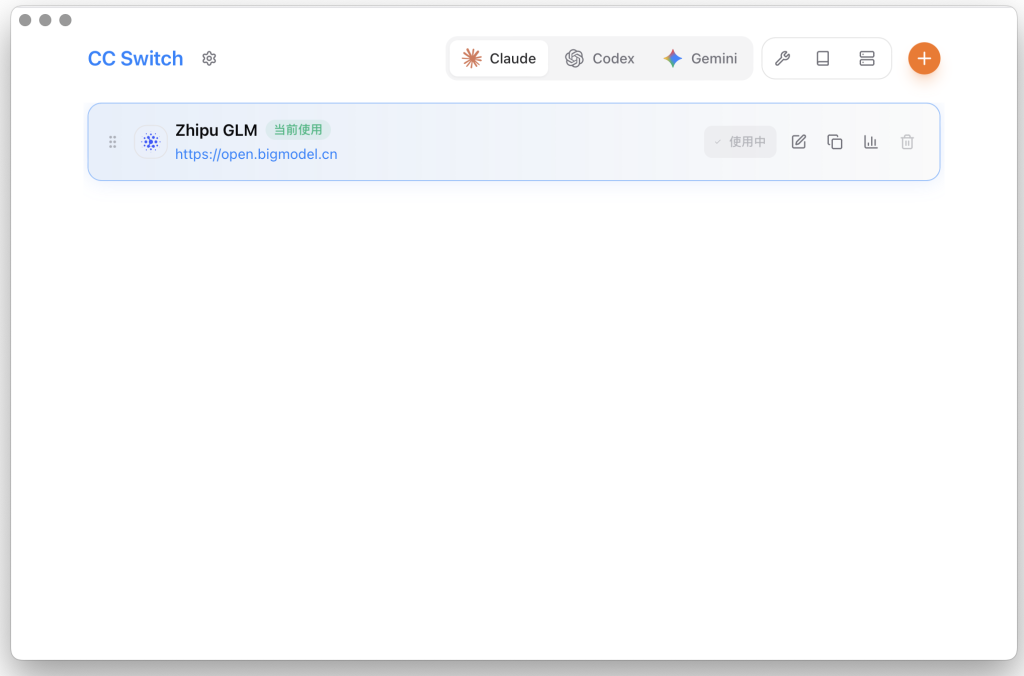Switch to the Codex tab
The image size is (1024, 676).
coord(600,59)
